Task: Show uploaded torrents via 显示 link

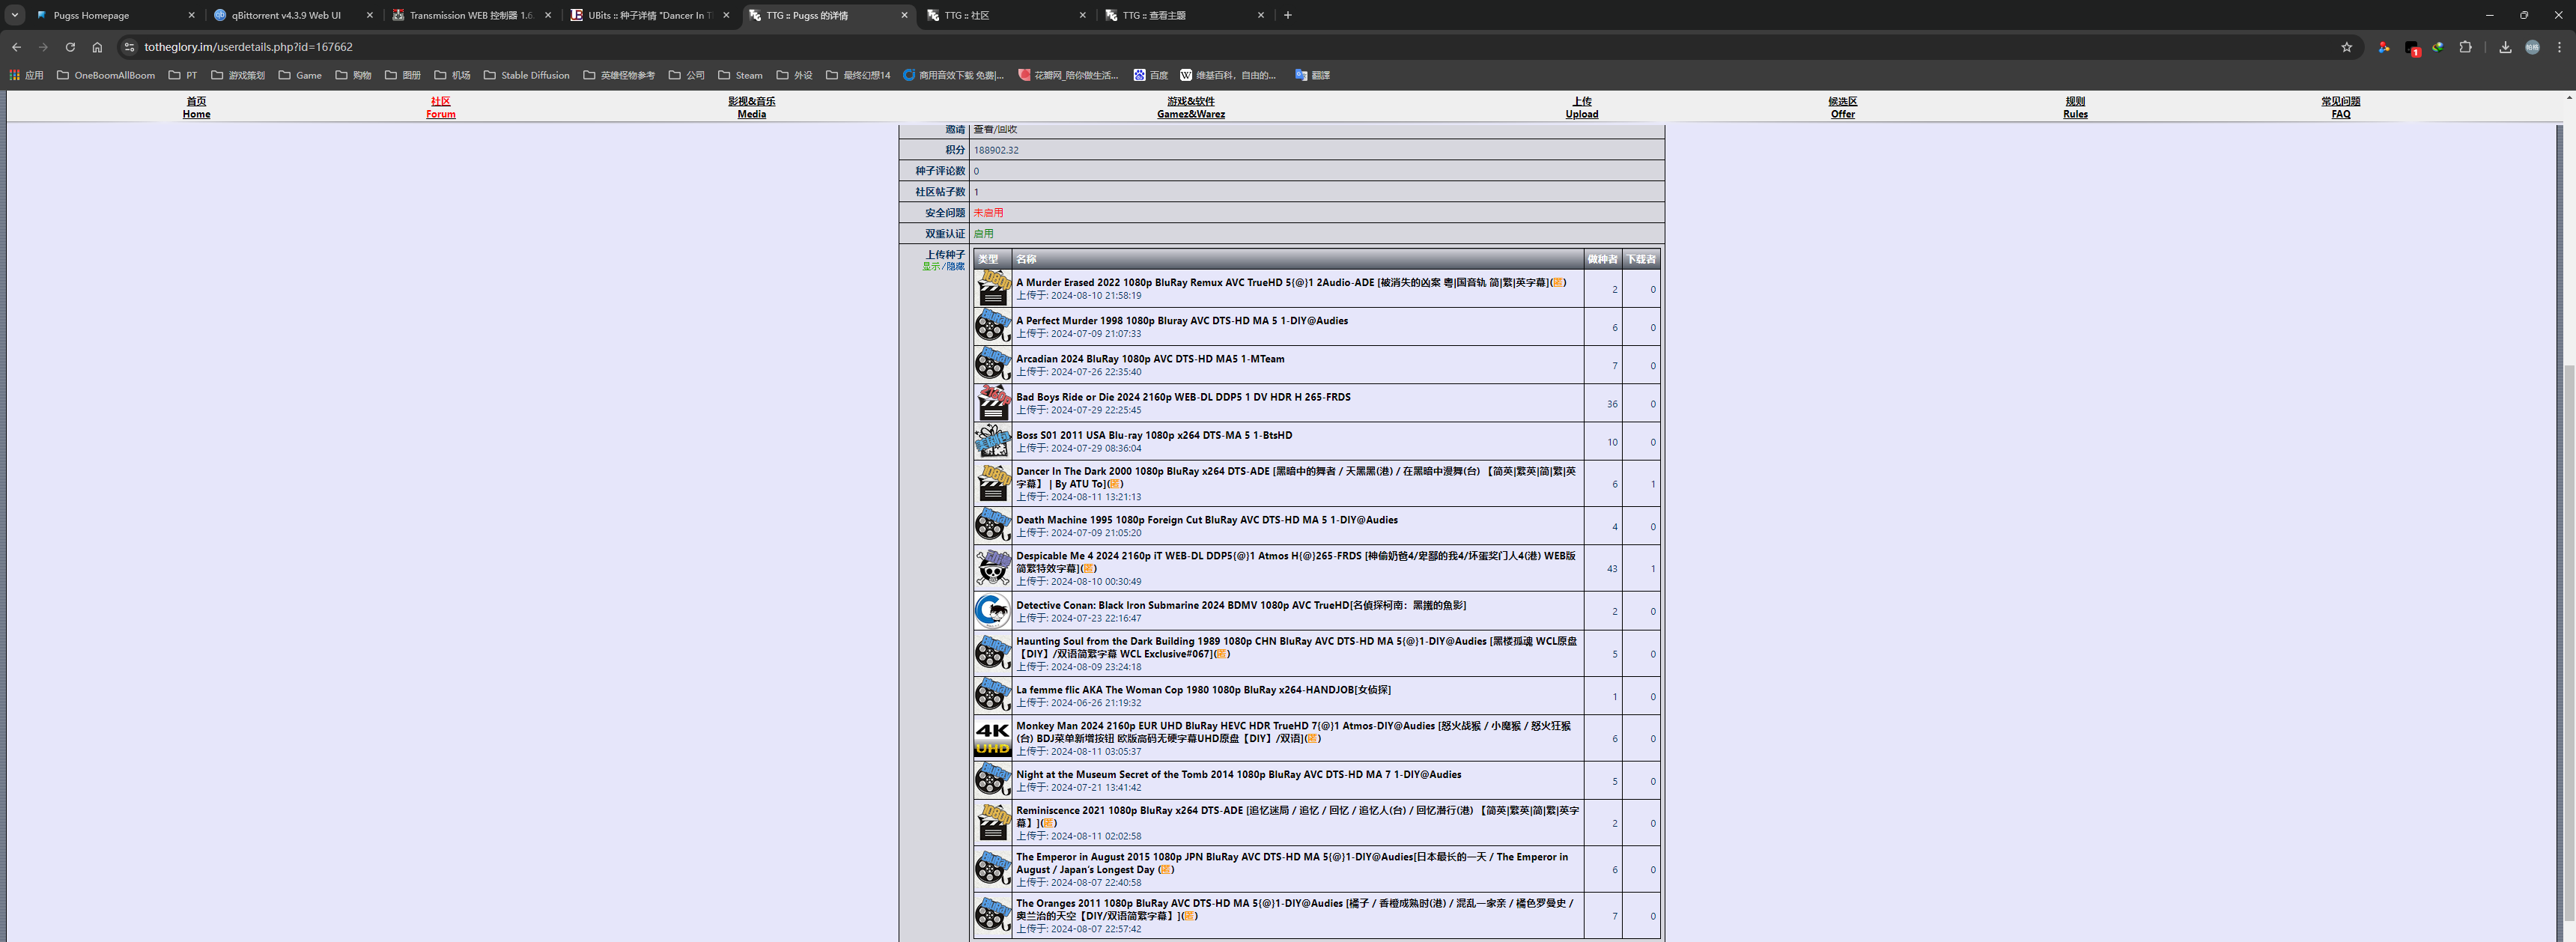Action: tap(930, 267)
